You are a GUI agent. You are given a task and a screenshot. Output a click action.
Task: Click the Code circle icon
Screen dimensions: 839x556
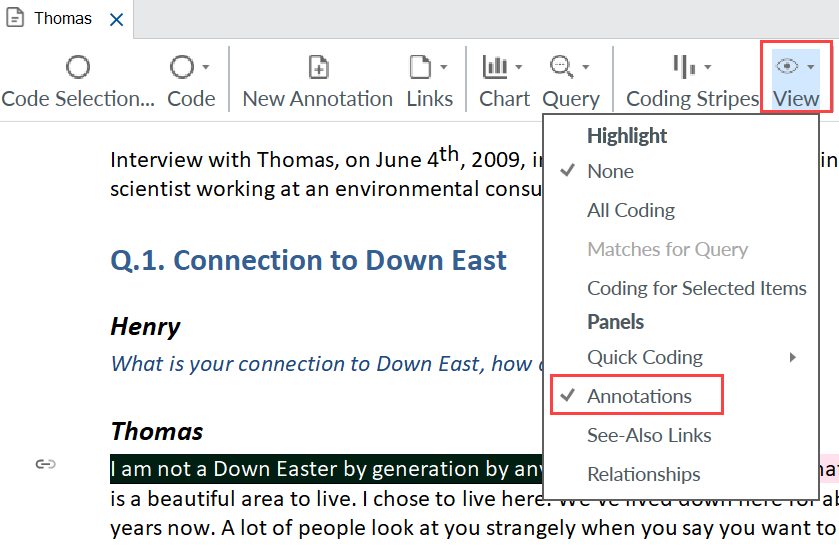tap(182, 67)
